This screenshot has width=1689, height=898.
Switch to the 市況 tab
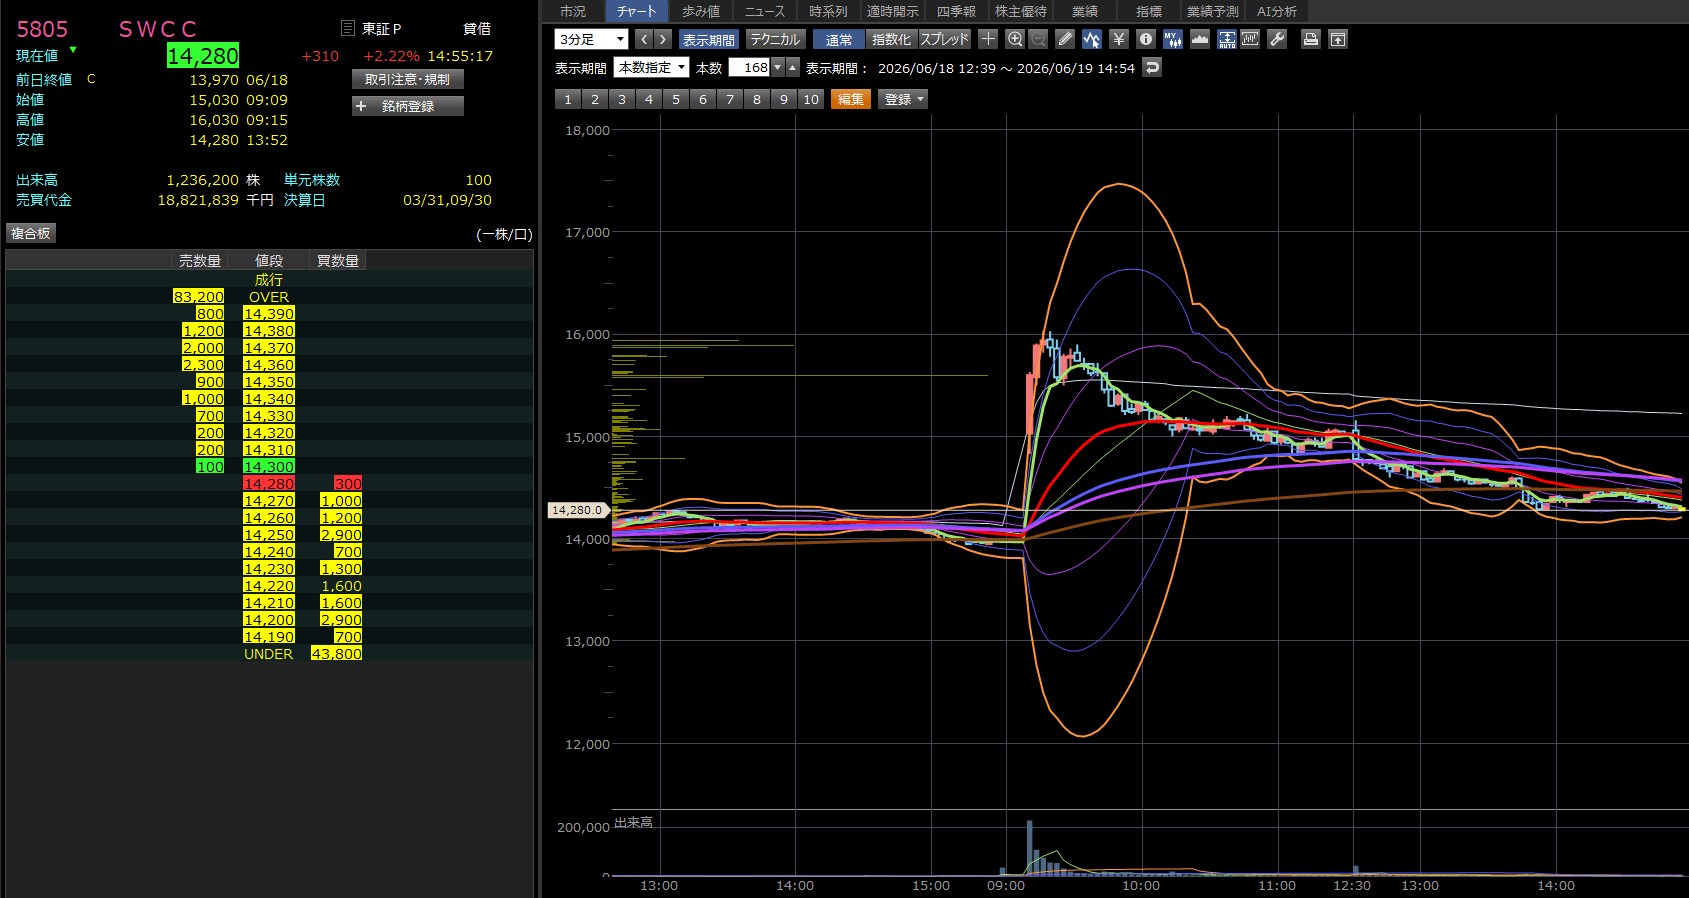[573, 11]
